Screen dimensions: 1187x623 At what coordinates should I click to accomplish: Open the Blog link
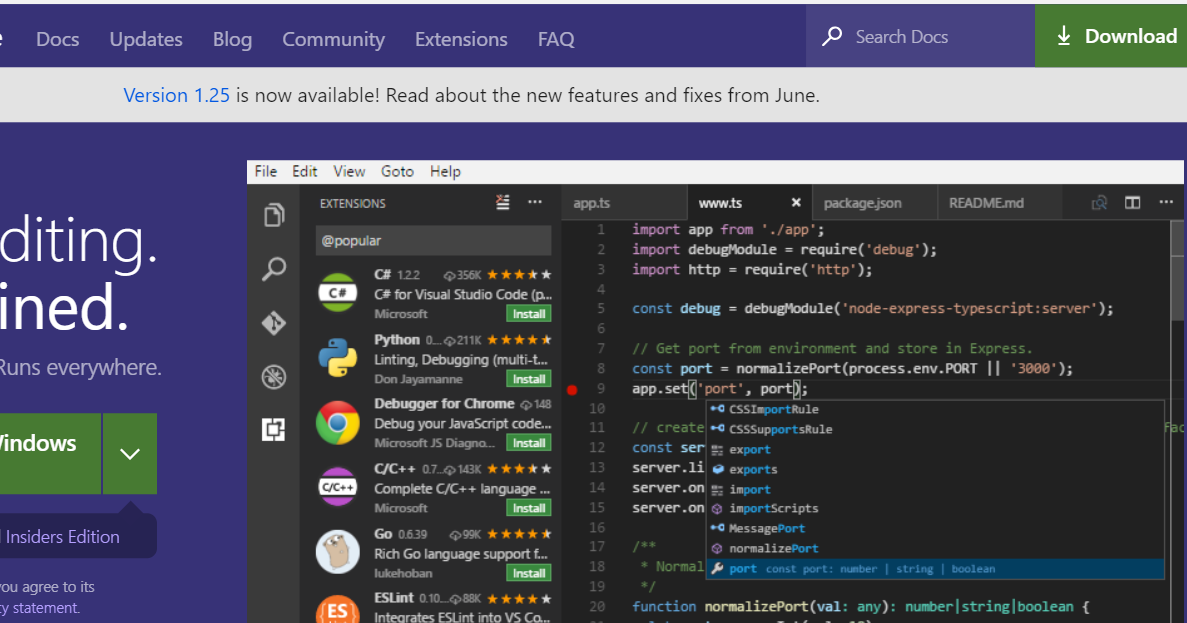tap(232, 39)
